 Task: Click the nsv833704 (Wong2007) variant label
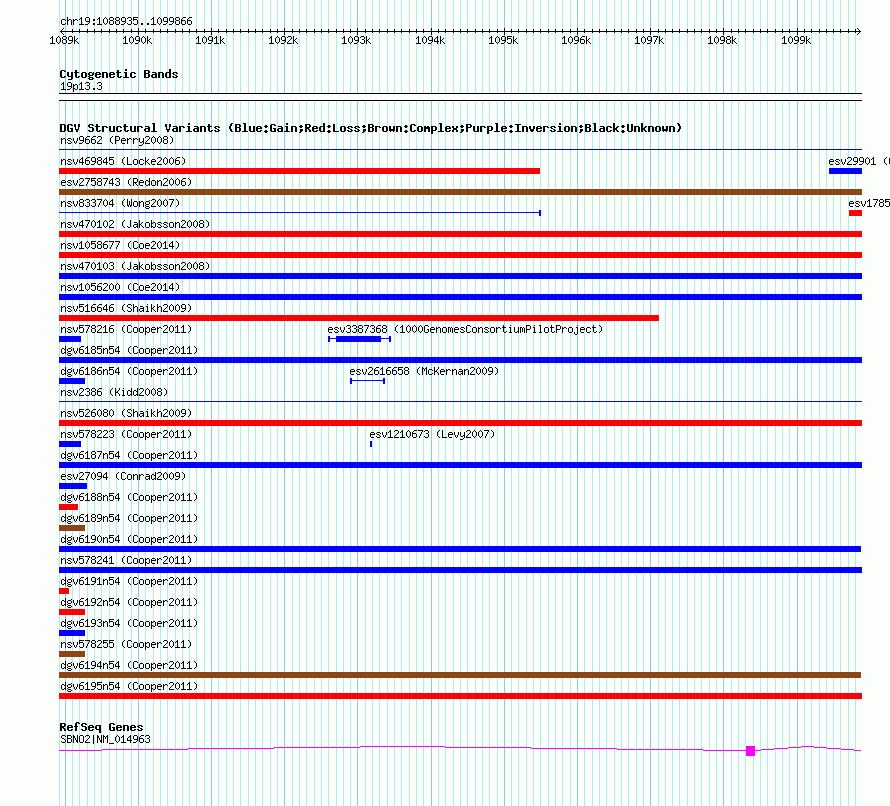[x=120, y=203]
